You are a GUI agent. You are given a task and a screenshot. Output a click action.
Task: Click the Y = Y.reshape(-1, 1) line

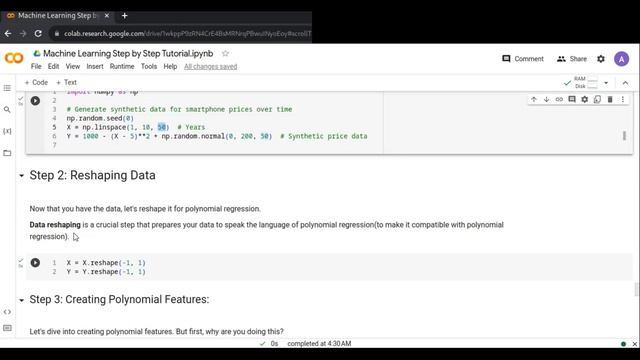(x=106, y=272)
